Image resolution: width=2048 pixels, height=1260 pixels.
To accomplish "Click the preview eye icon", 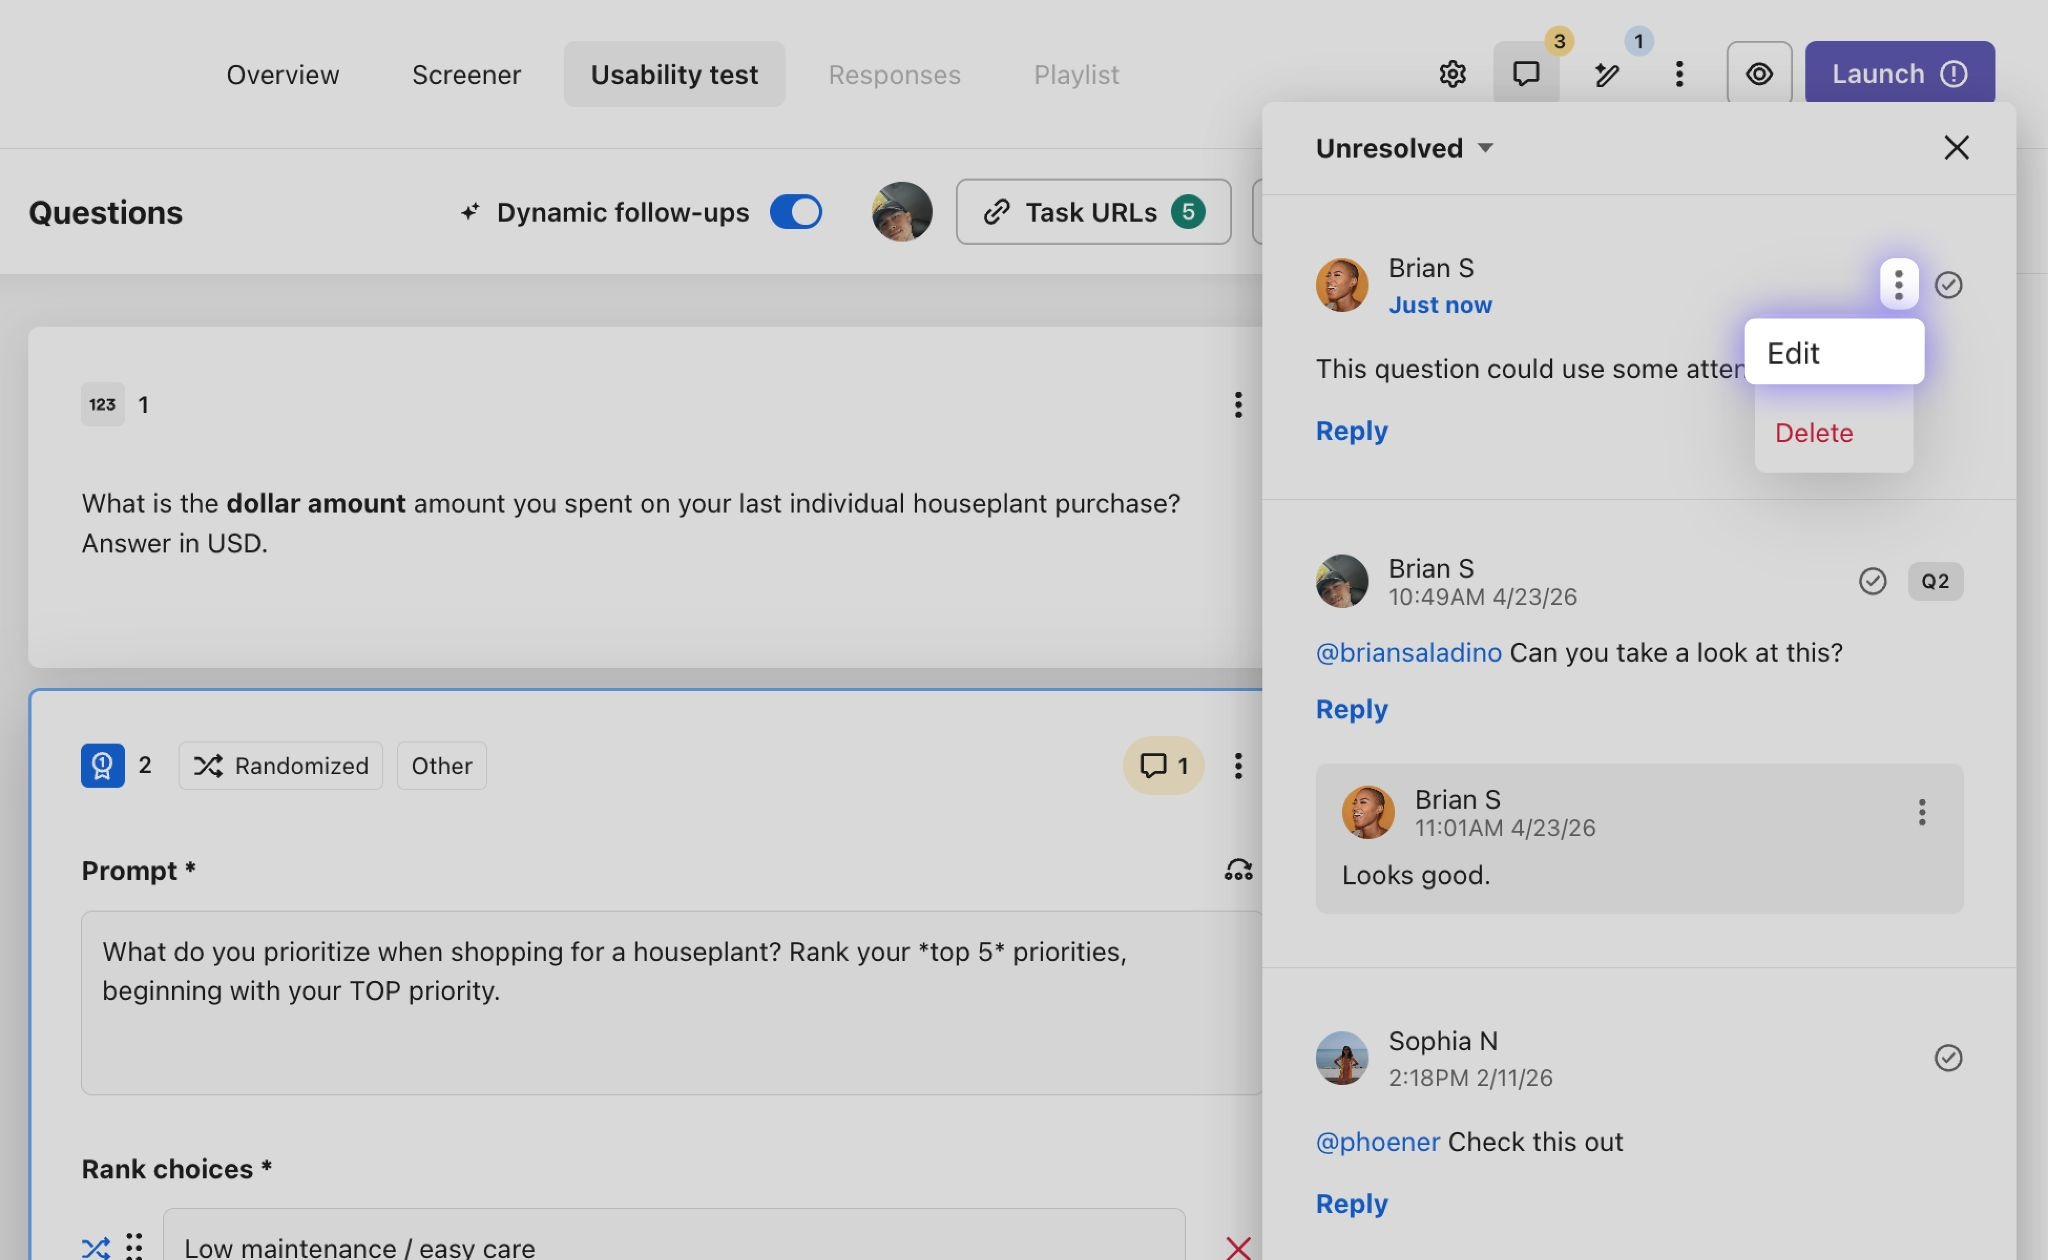I will [1759, 74].
